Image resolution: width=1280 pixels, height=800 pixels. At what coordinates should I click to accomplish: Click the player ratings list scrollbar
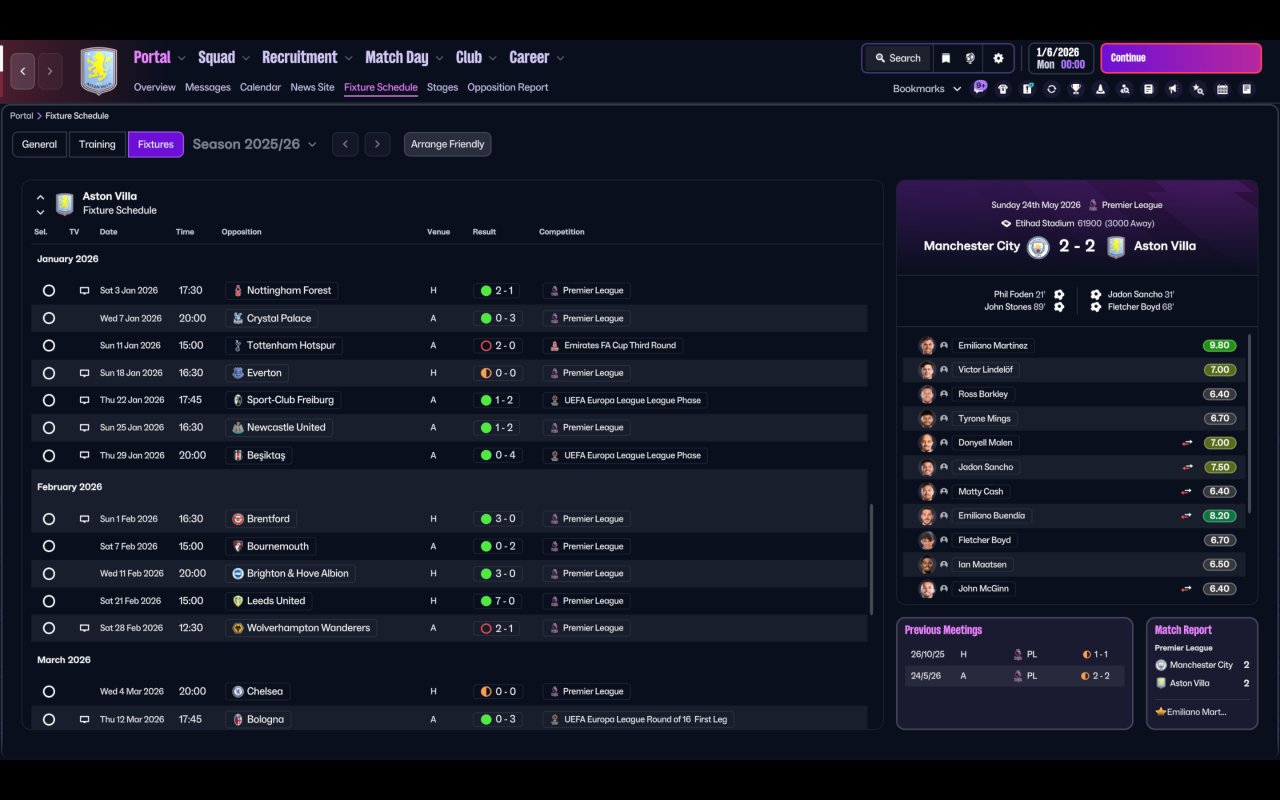click(1250, 422)
